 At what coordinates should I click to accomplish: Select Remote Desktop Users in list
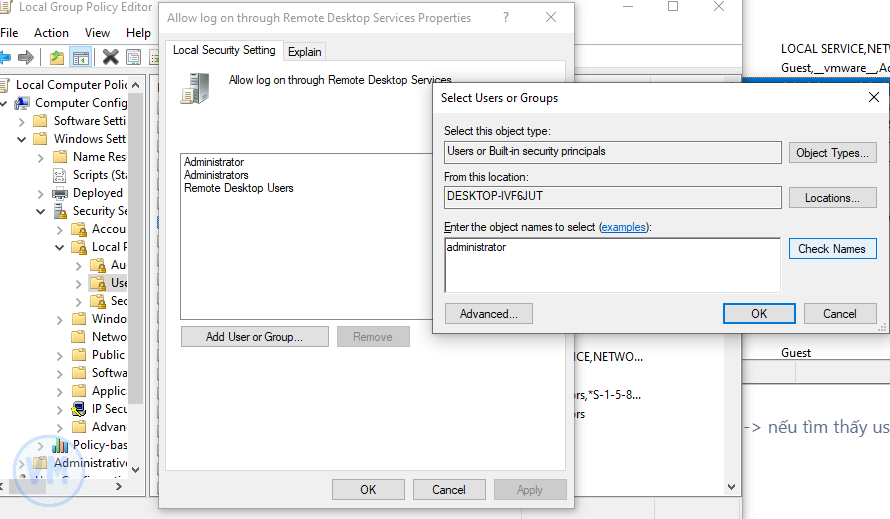tap(239, 188)
